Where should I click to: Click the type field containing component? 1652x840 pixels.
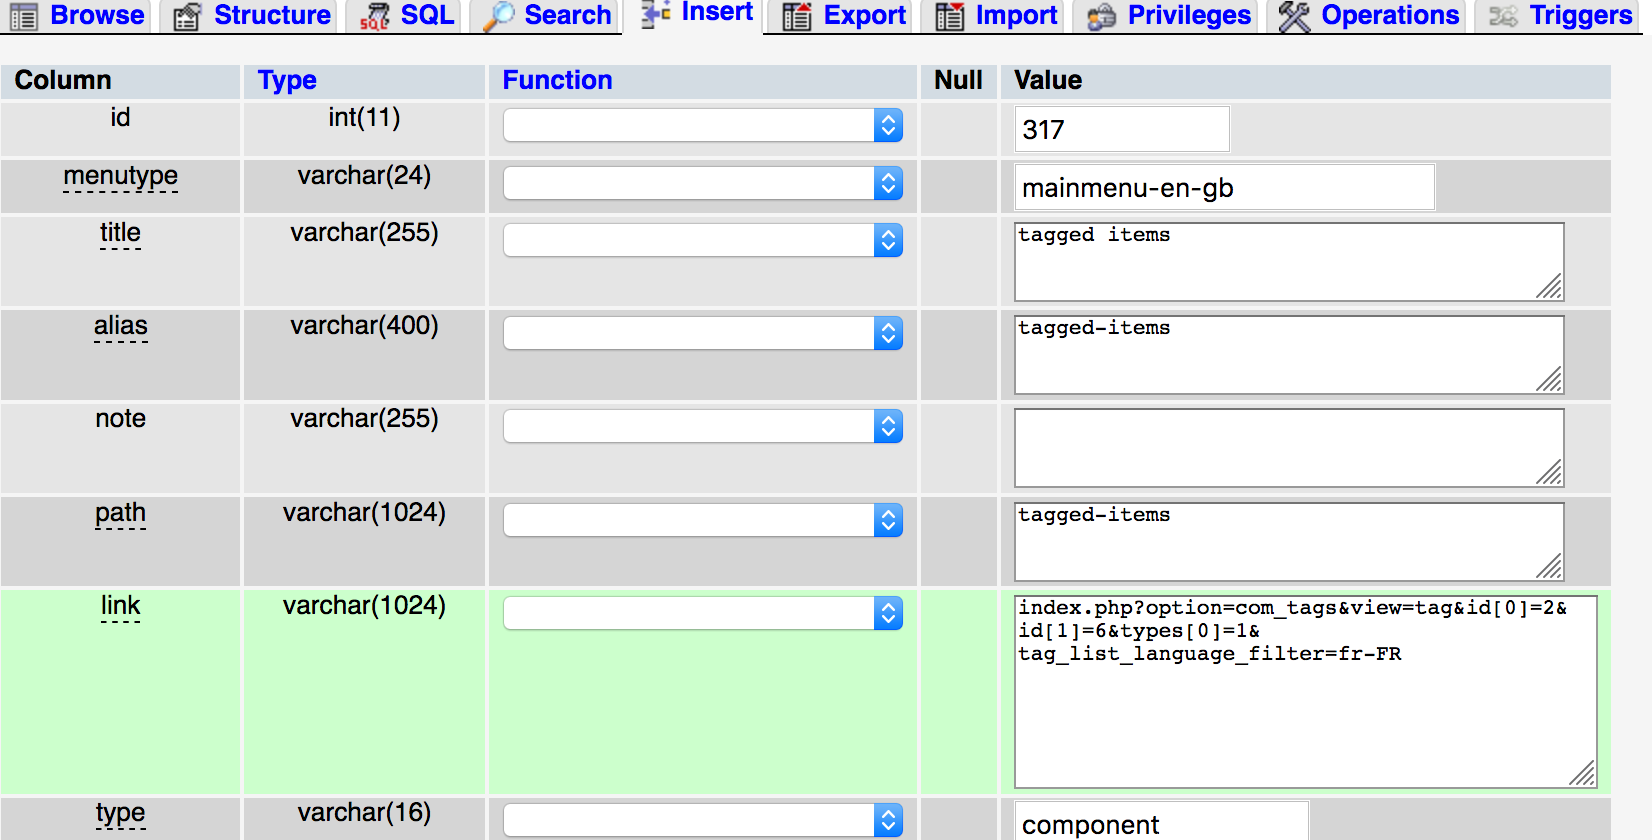tap(1162, 822)
